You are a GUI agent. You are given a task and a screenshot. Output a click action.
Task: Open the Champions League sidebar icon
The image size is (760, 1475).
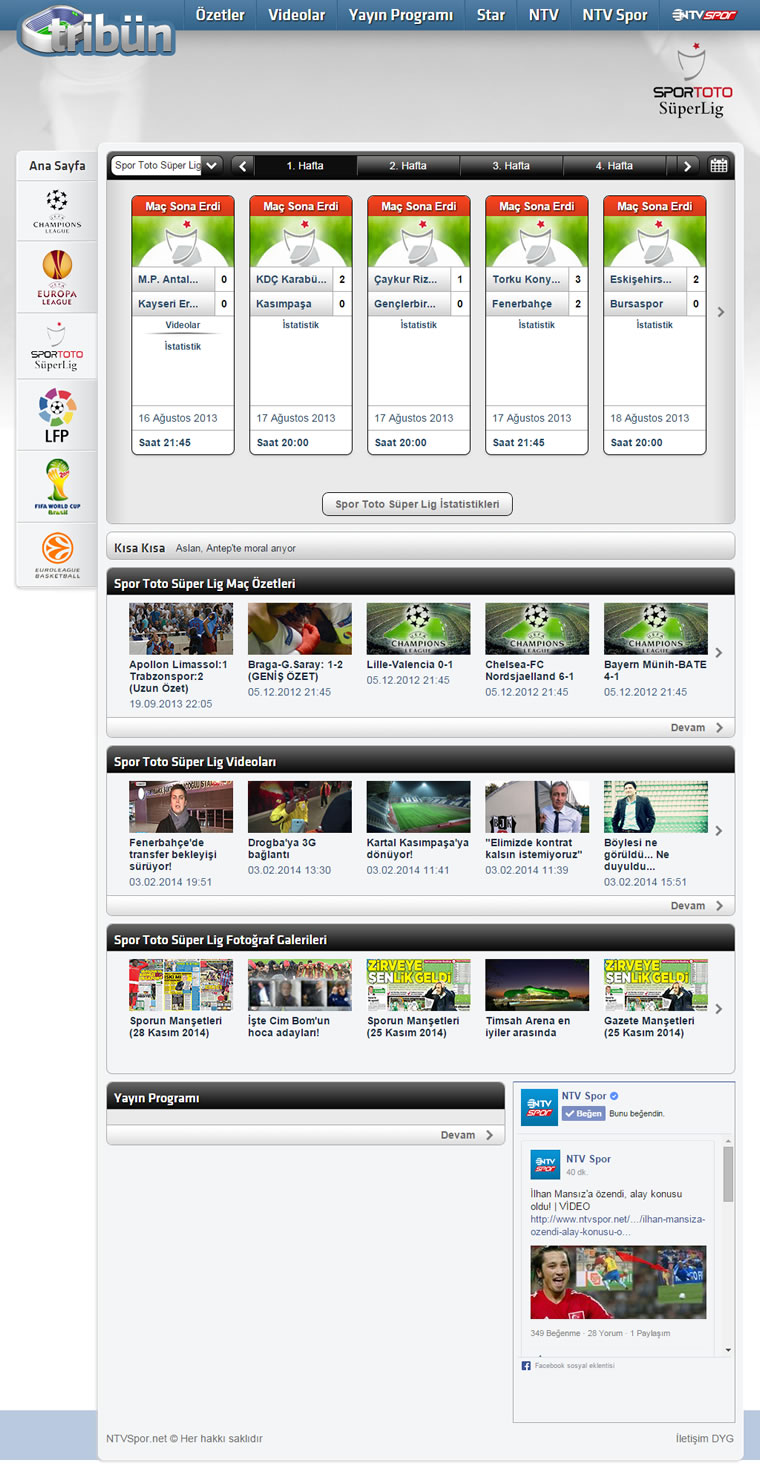(x=57, y=211)
